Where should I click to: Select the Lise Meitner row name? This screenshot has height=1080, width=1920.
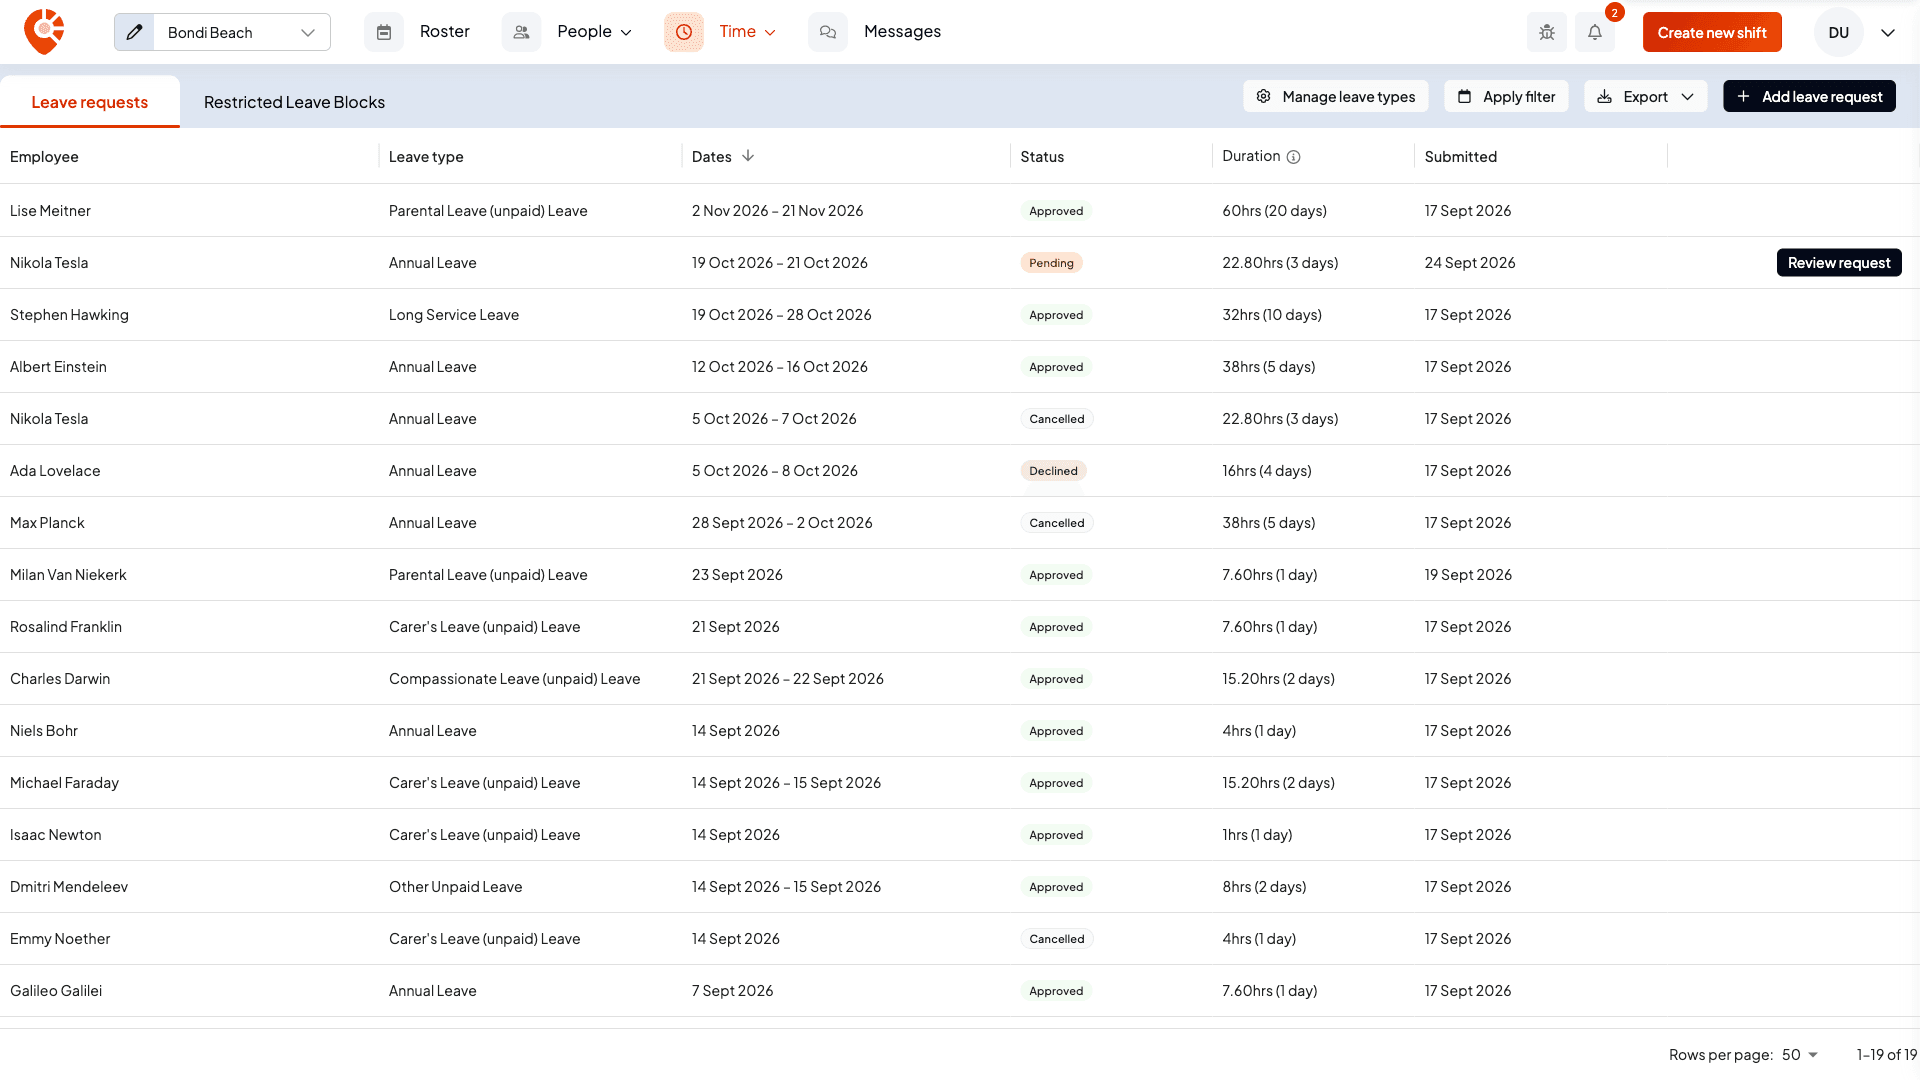(50, 211)
